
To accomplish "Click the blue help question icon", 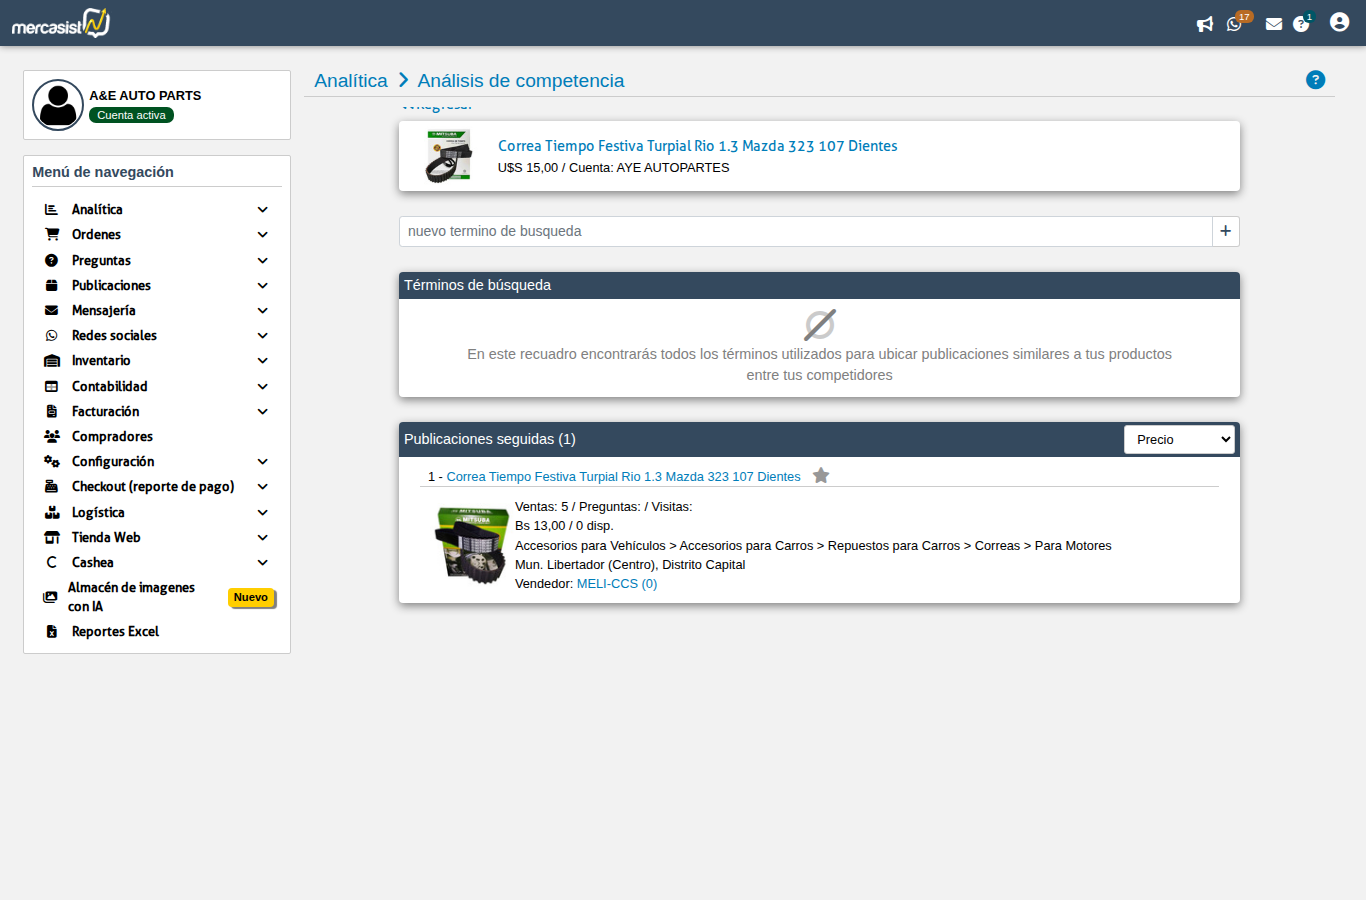I will coord(1316,80).
